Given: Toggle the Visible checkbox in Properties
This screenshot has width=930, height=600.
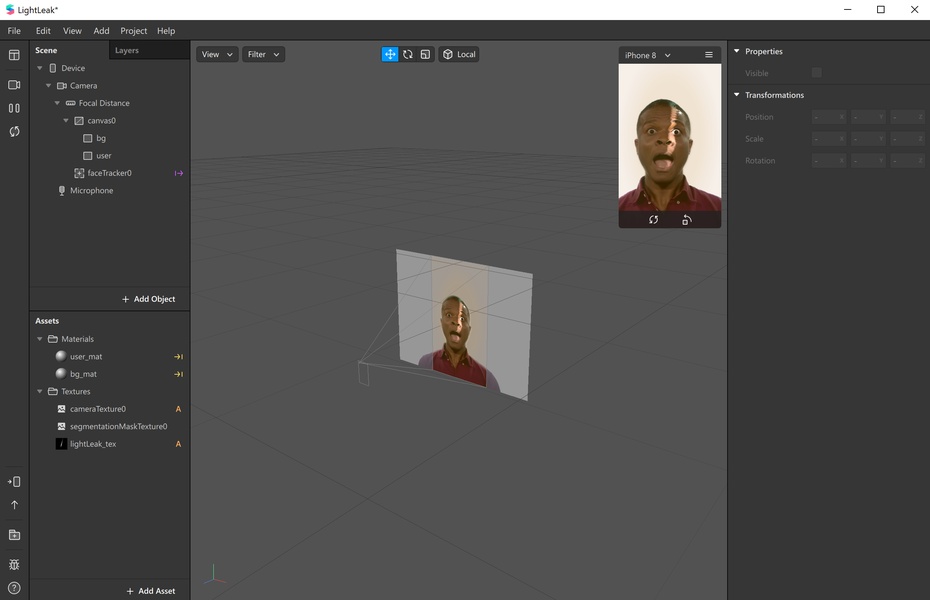Looking at the screenshot, I should [816, 73].
